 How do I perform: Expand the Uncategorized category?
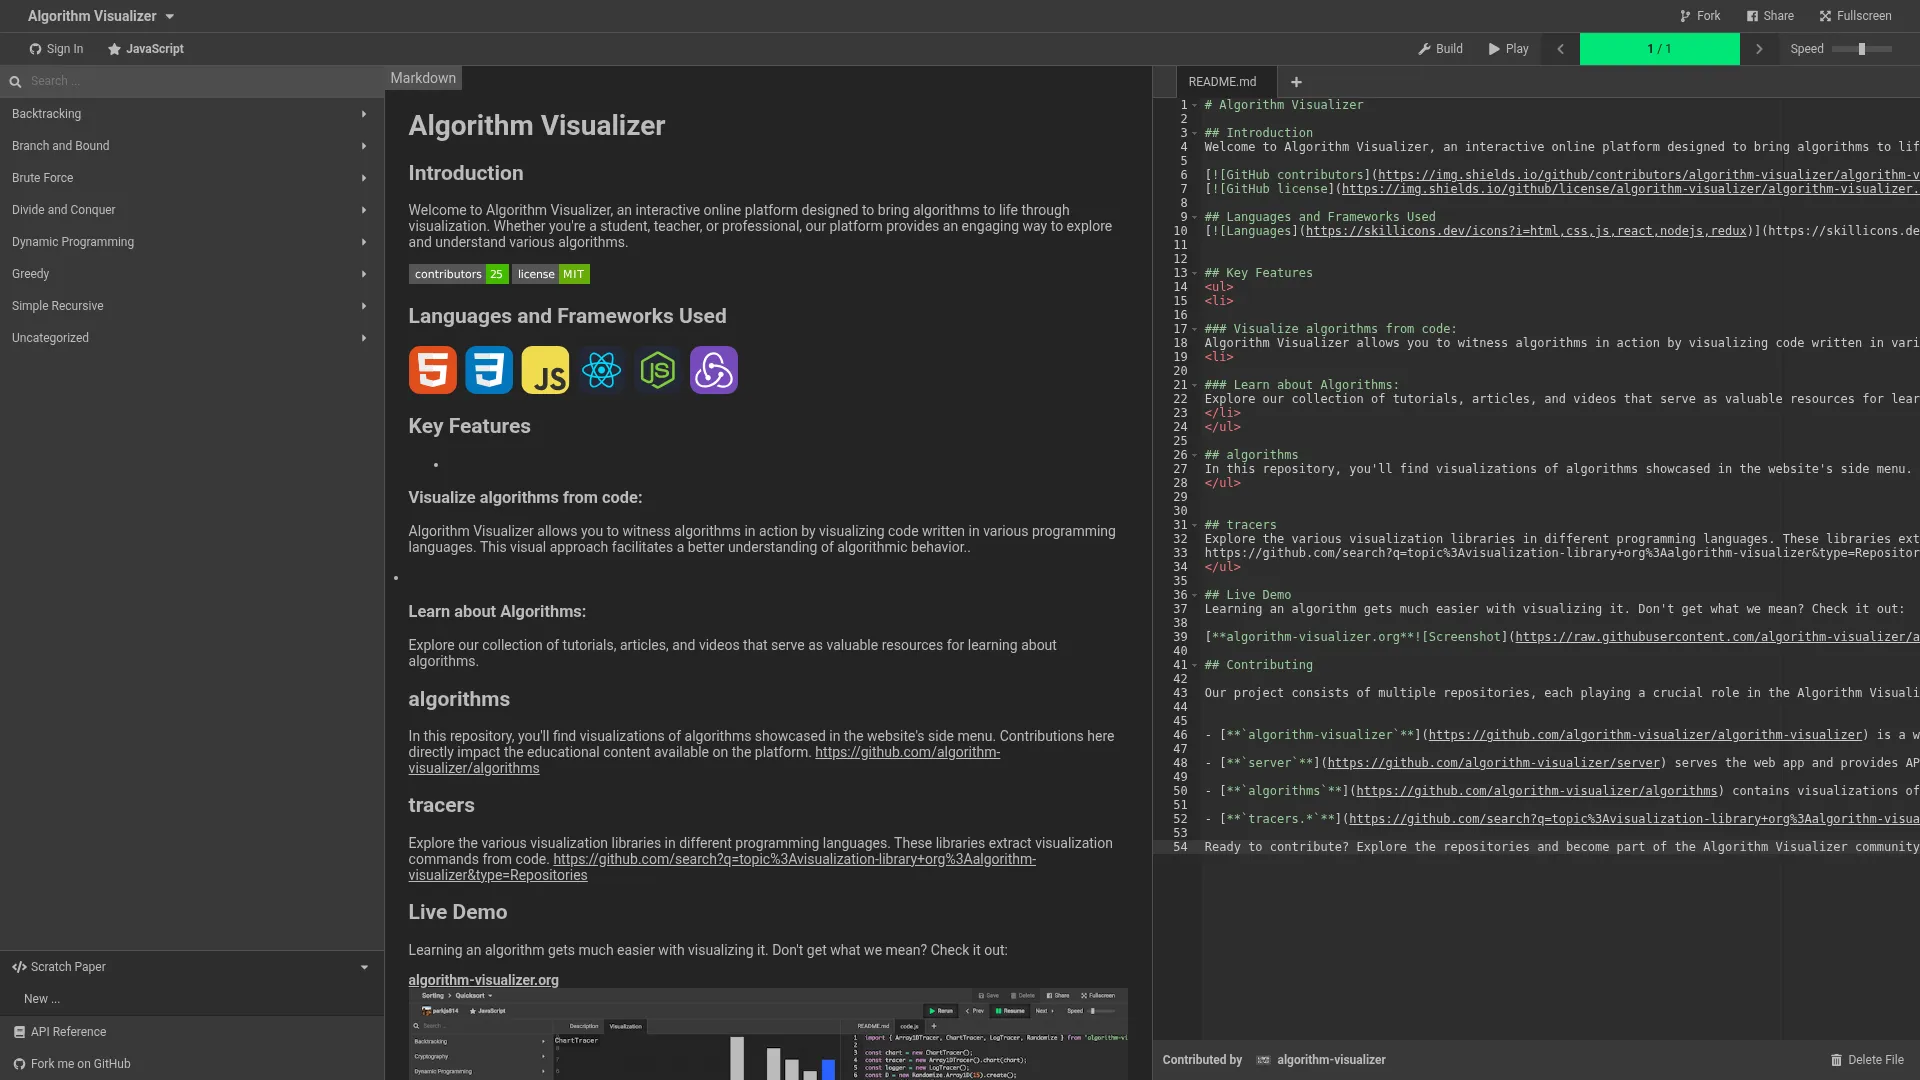pos(192,338)
